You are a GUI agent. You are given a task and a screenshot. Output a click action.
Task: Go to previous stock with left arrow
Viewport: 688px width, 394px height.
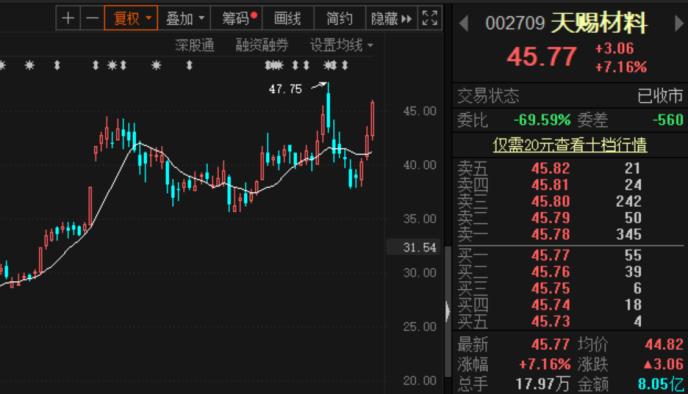pos(463,23)
